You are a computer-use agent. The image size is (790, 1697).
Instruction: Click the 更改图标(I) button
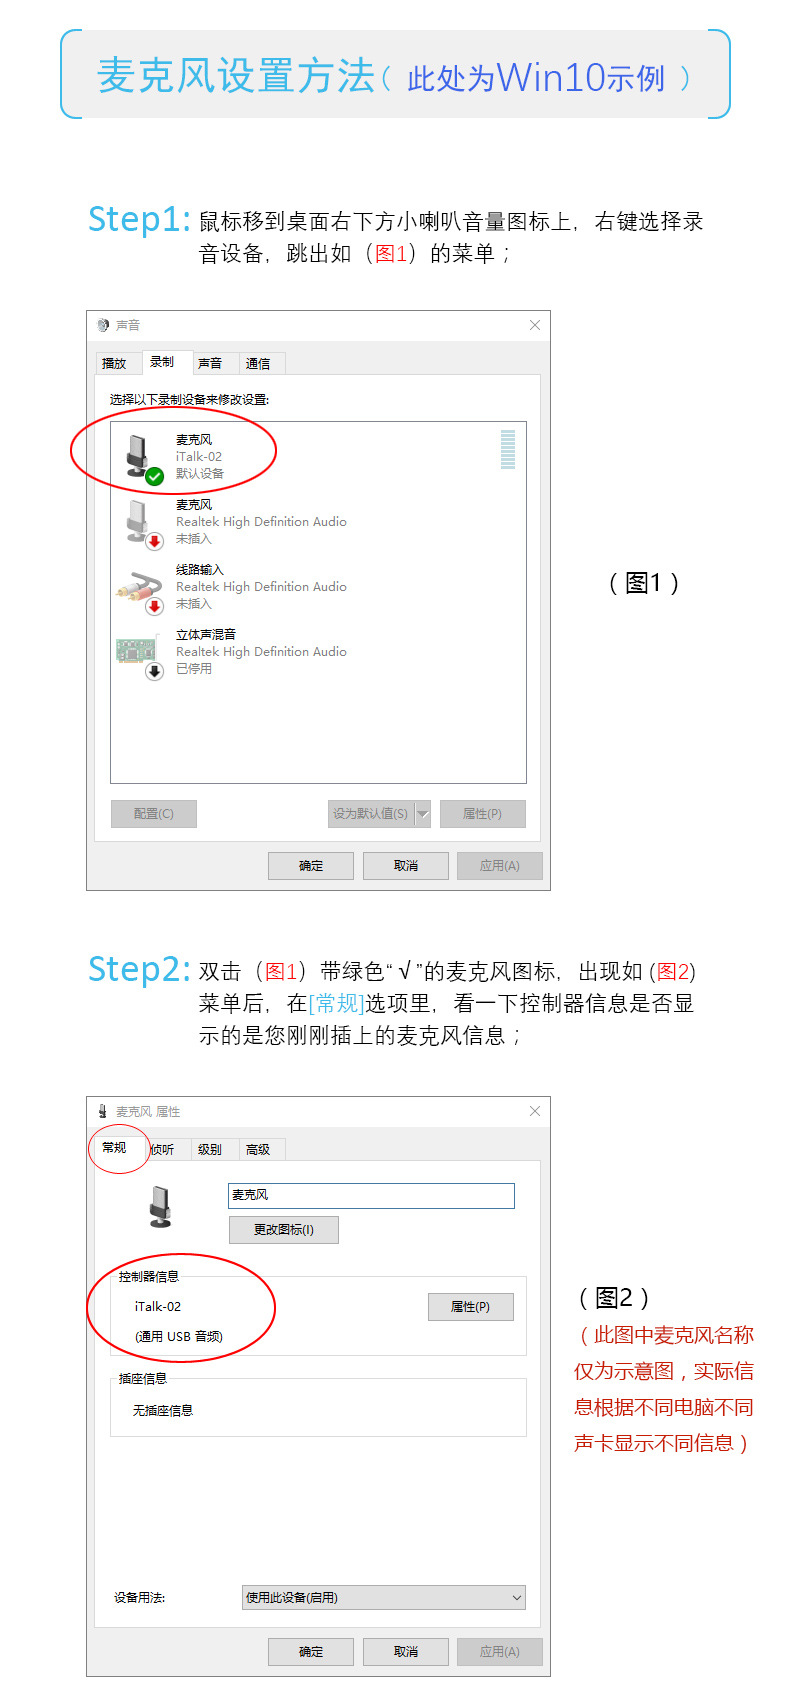(x=284, y=1229)
